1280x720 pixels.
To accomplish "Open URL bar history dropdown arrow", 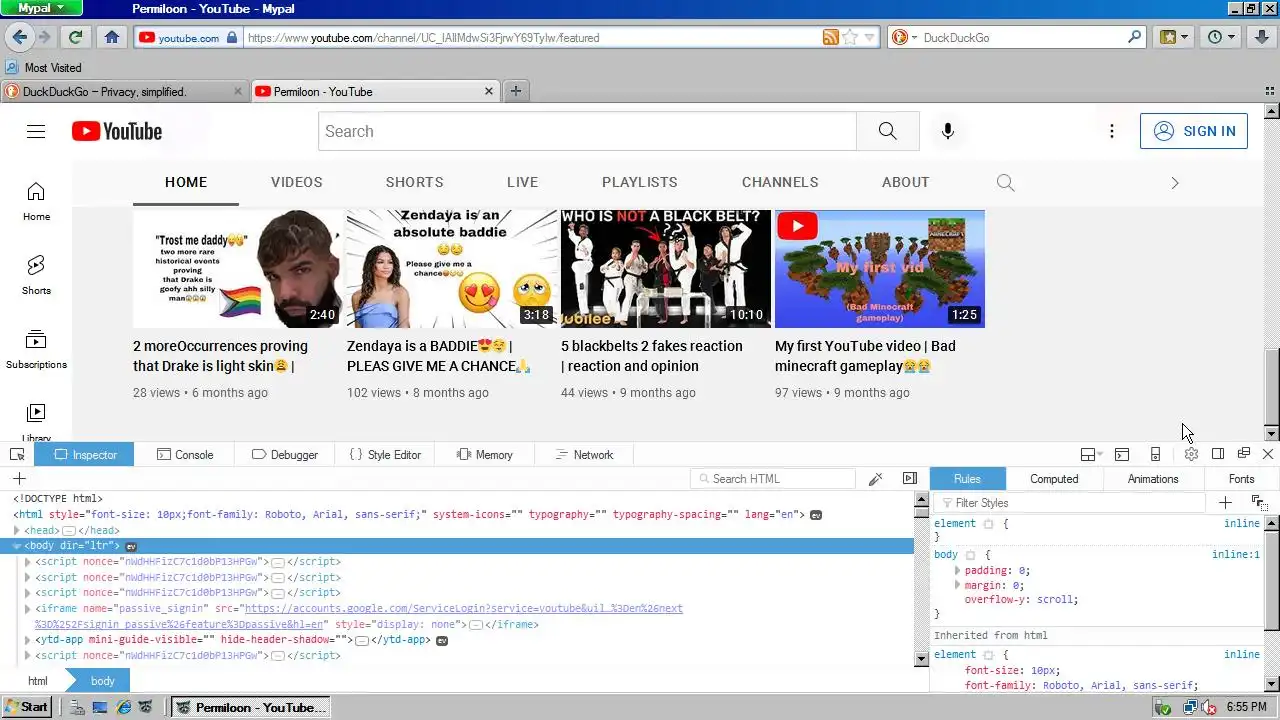I will tap(869, 37).
